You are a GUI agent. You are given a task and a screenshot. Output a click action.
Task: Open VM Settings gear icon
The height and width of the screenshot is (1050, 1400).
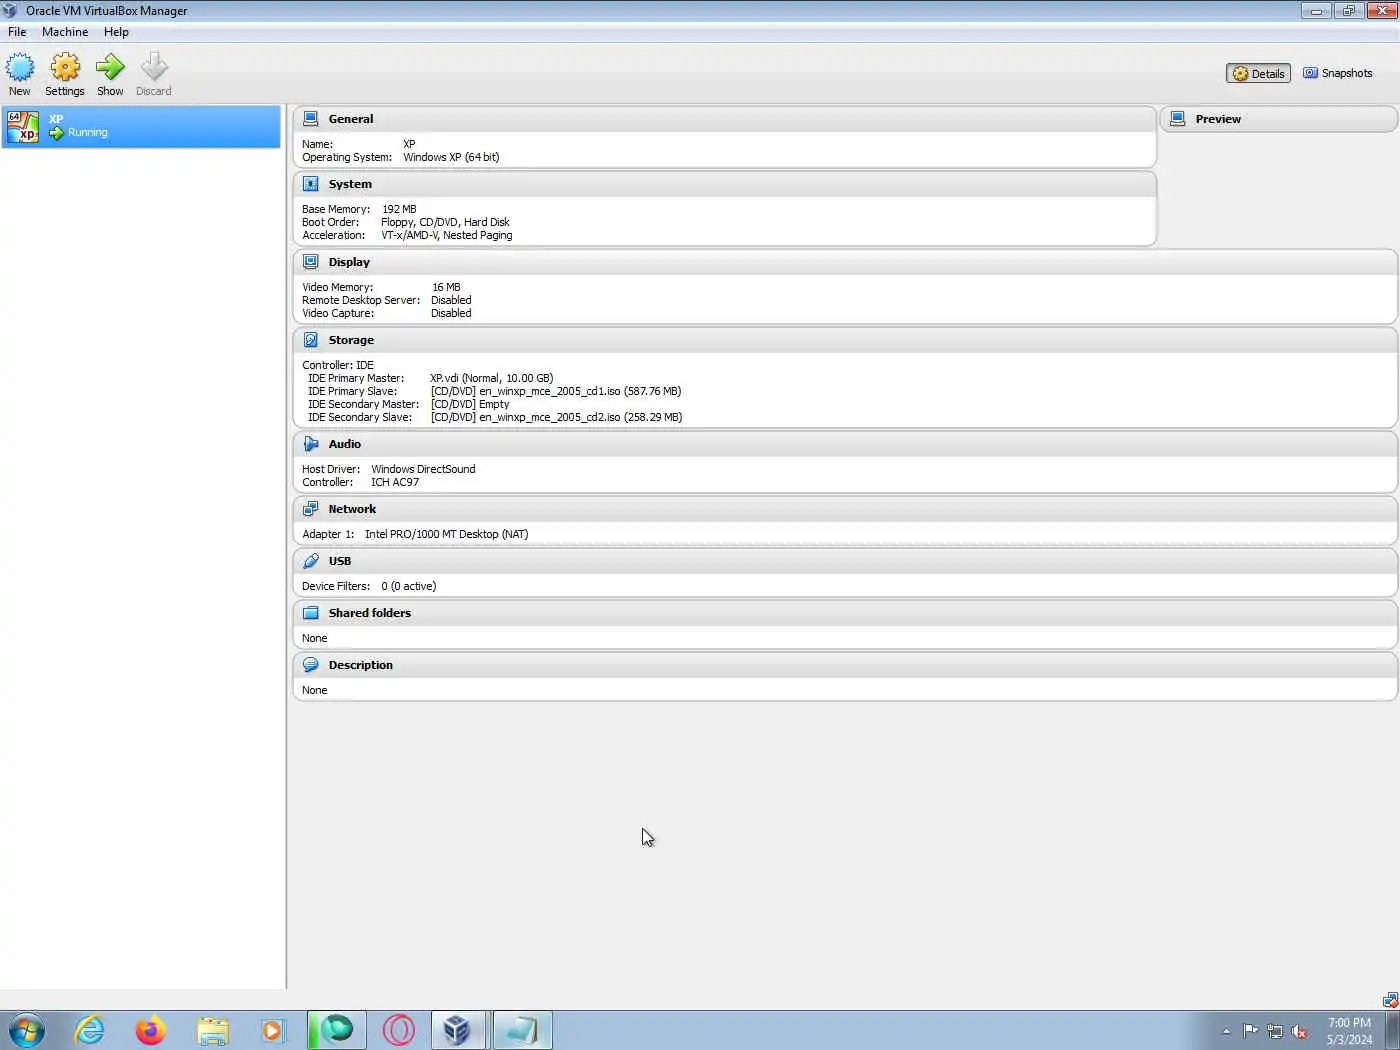click(x=65, y=67)
